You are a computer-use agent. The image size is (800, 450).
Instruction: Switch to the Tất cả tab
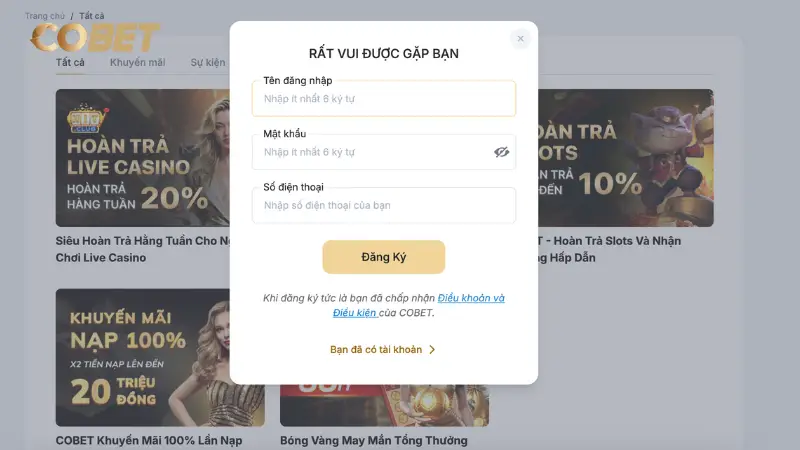pos(70,62)
